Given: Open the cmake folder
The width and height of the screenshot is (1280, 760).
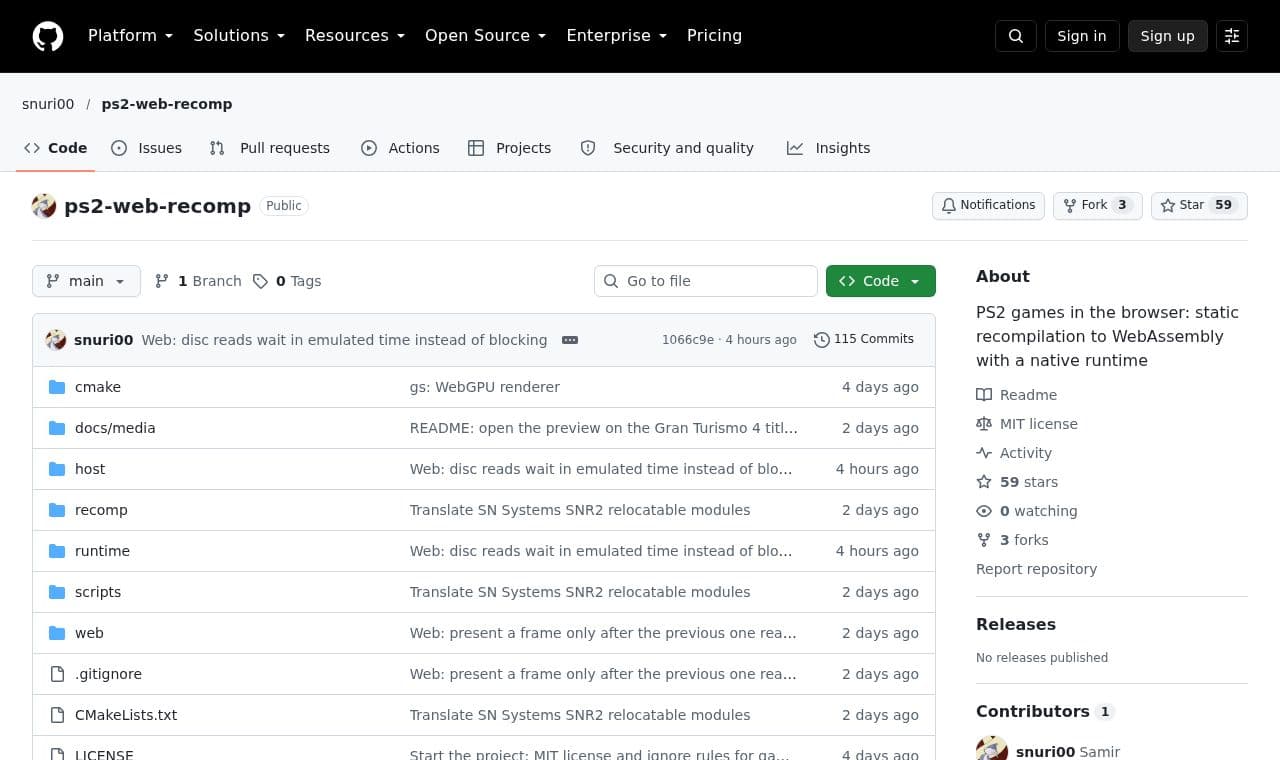Looking at the screenshot, I should [x=98, y=387].
